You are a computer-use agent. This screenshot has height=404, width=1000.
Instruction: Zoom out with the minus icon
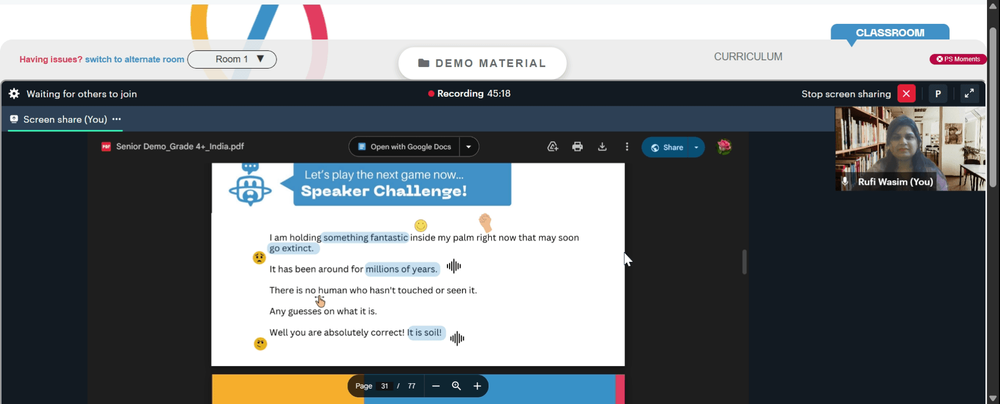(x=436, y=386)
